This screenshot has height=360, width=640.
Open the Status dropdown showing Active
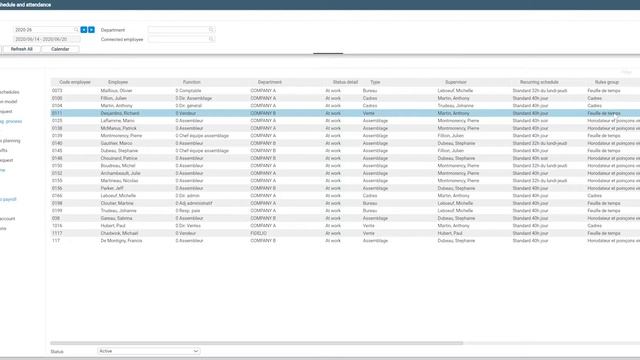[149, 351]
